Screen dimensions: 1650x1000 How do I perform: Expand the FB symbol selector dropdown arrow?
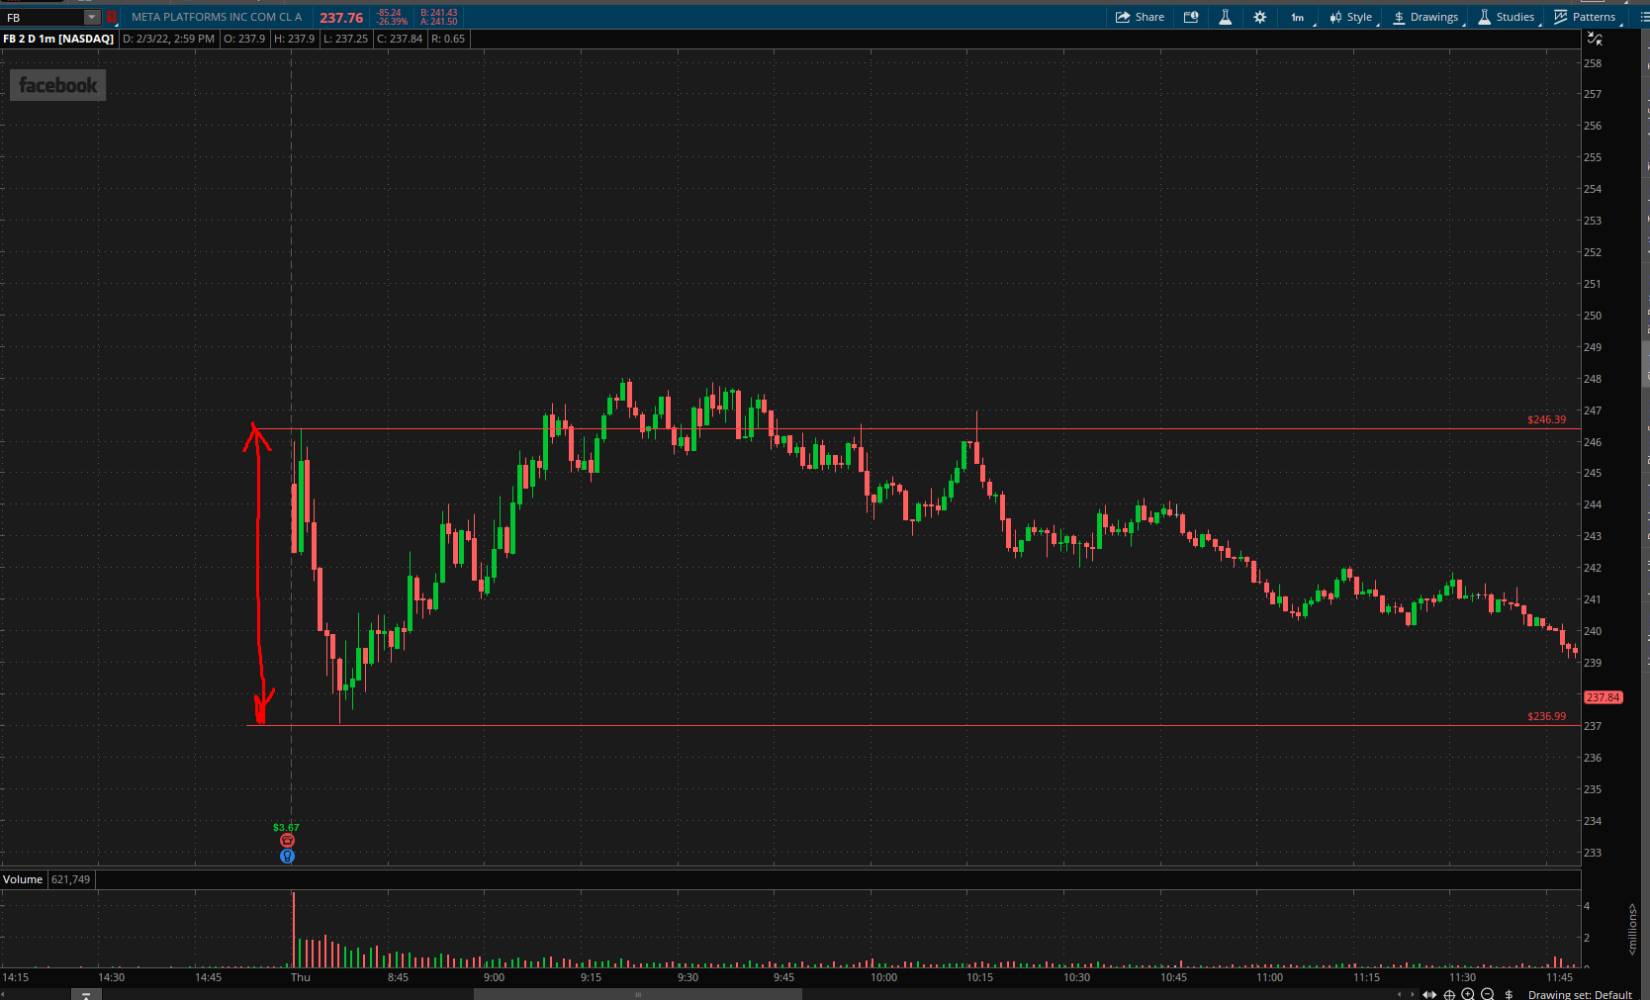[92, 17]
